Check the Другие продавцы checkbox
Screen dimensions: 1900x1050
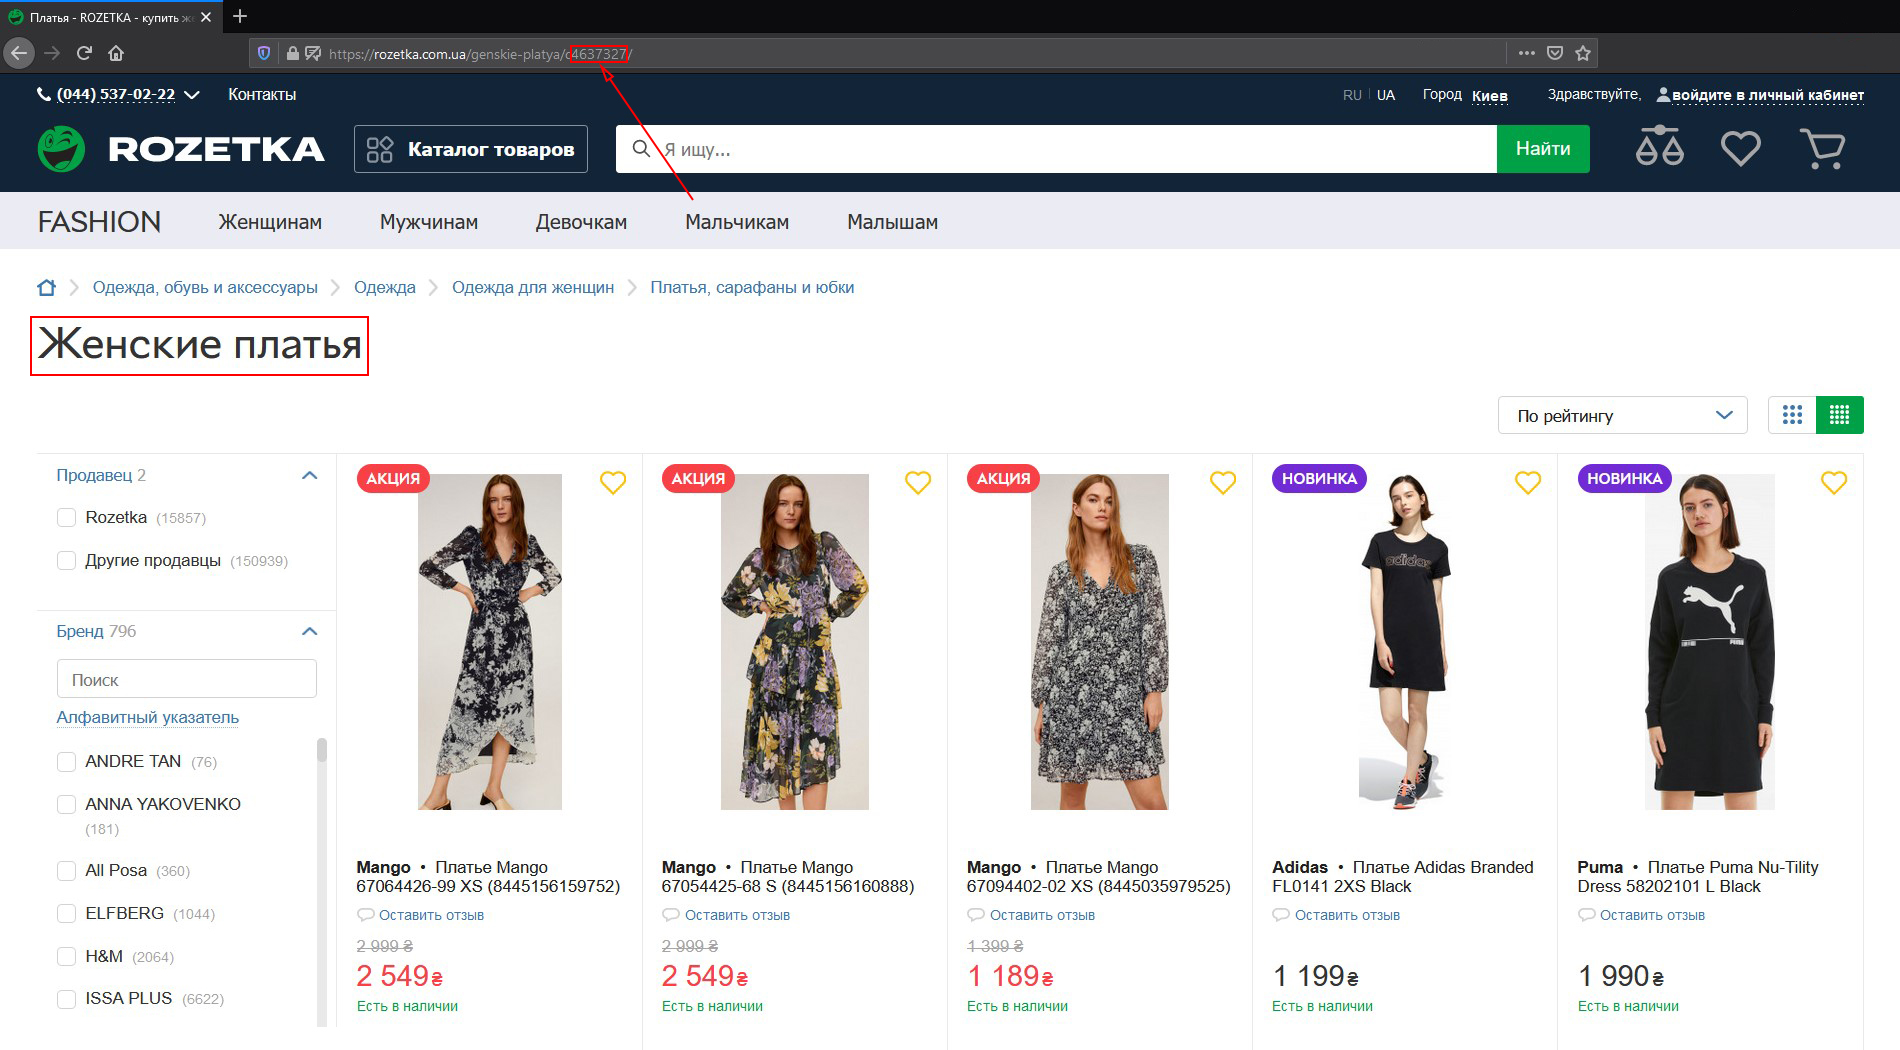pos(67,561)
